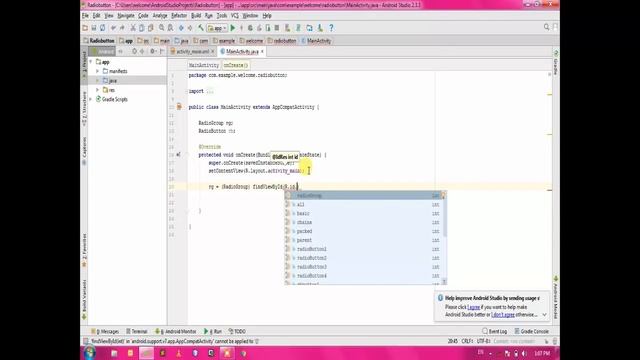
Task: Open the Gradle Console
Action: (531, 331)
